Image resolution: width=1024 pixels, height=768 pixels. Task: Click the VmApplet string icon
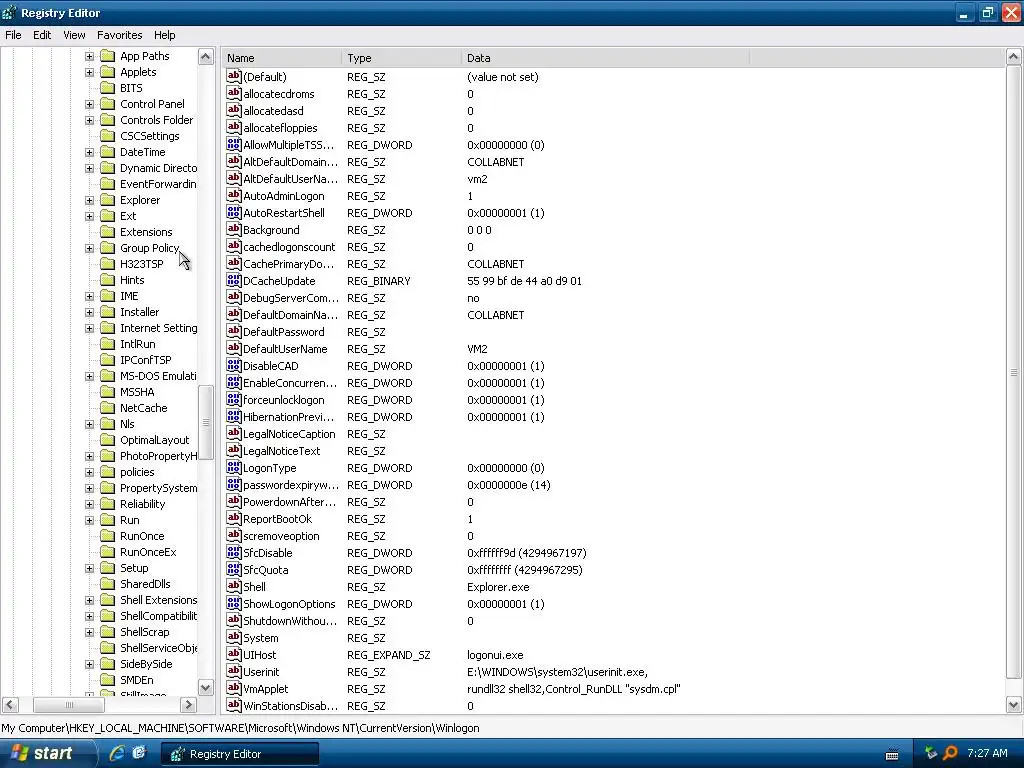coord(234,688)
